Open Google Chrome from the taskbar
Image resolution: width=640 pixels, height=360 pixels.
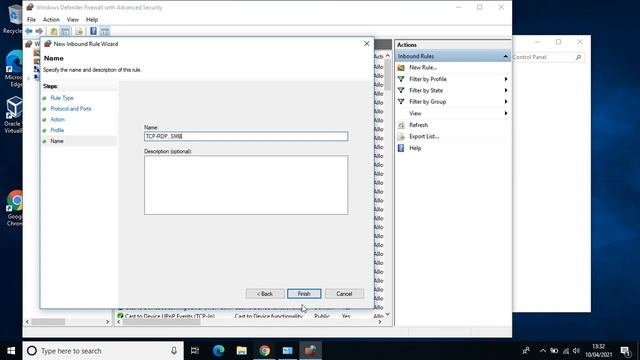(264, 351)
